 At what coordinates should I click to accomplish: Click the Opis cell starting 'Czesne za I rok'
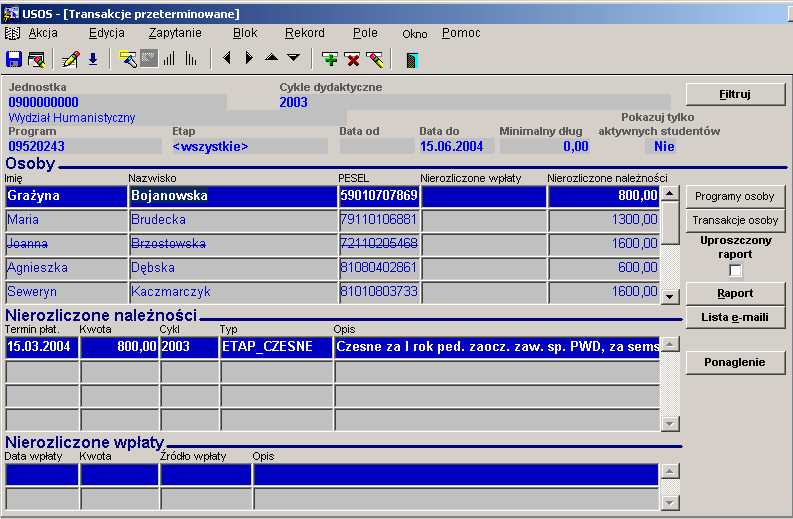coord(497,347)
